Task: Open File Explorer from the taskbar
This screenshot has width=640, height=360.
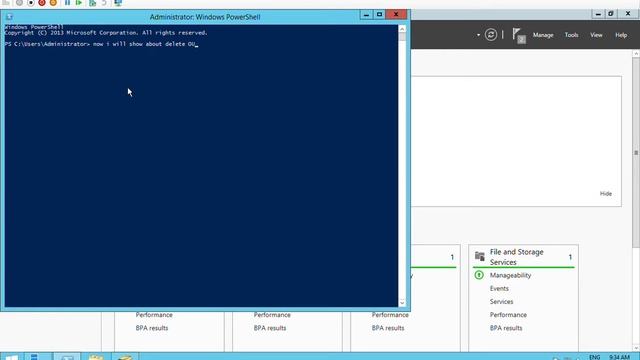Action: 96,357
